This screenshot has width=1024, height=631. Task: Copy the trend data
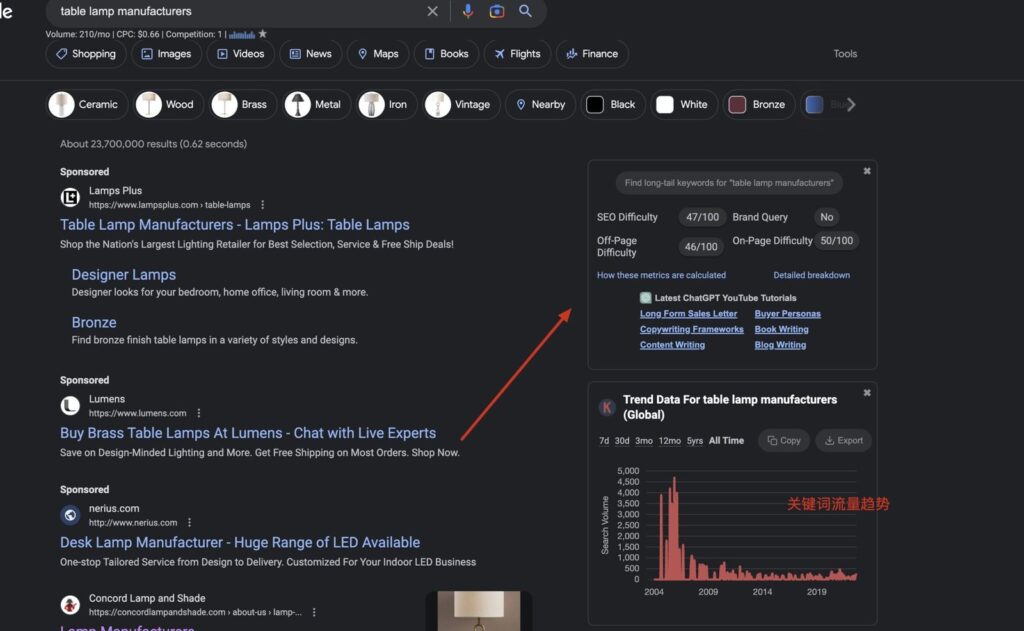[x=784, y=441]
